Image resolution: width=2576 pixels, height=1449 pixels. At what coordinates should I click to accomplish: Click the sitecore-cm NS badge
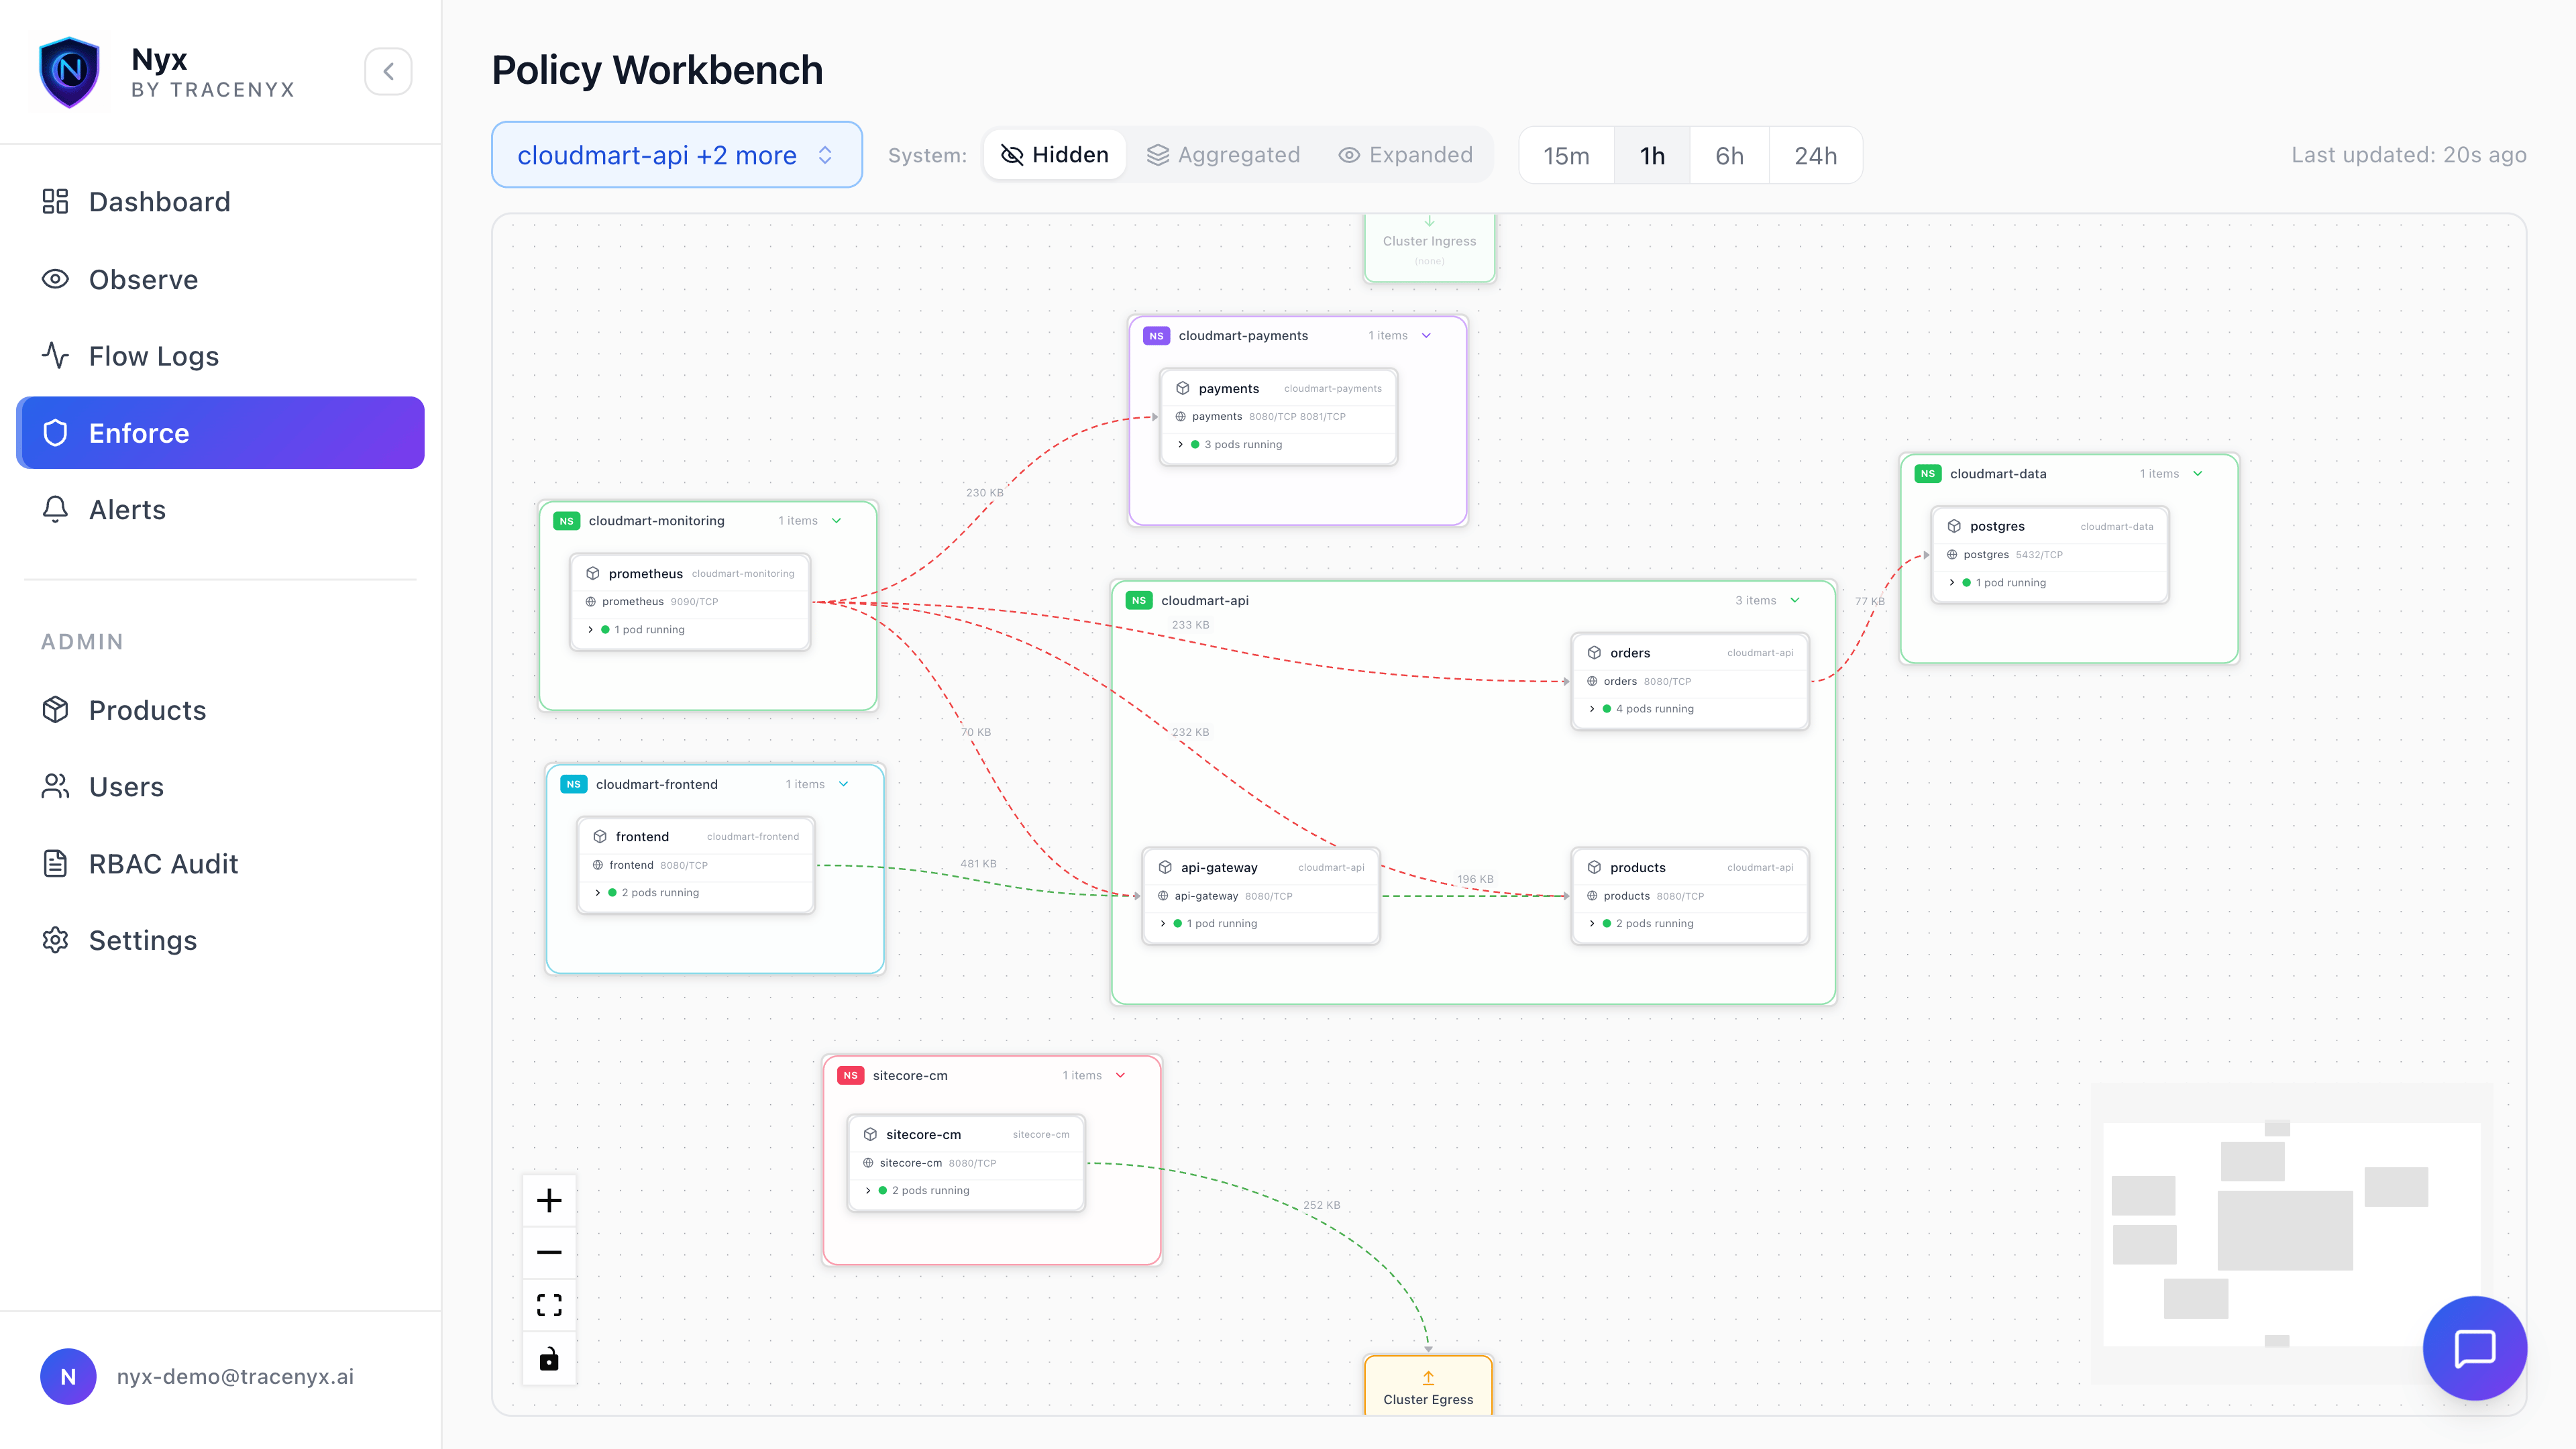[x=850, y=1076]
